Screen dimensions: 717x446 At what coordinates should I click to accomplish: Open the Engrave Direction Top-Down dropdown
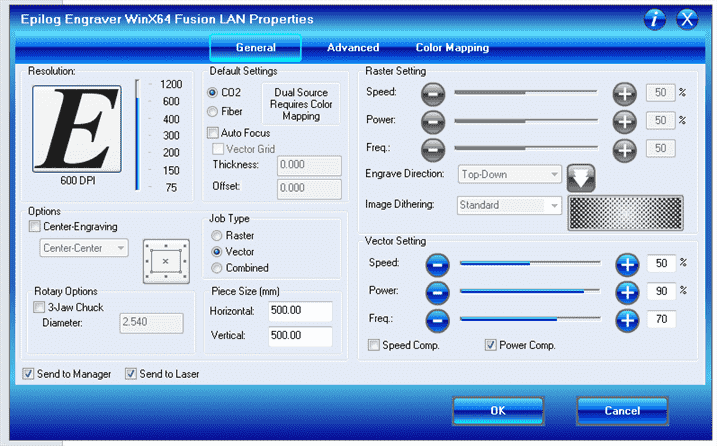pyautogui.click(x=509, y=174)
